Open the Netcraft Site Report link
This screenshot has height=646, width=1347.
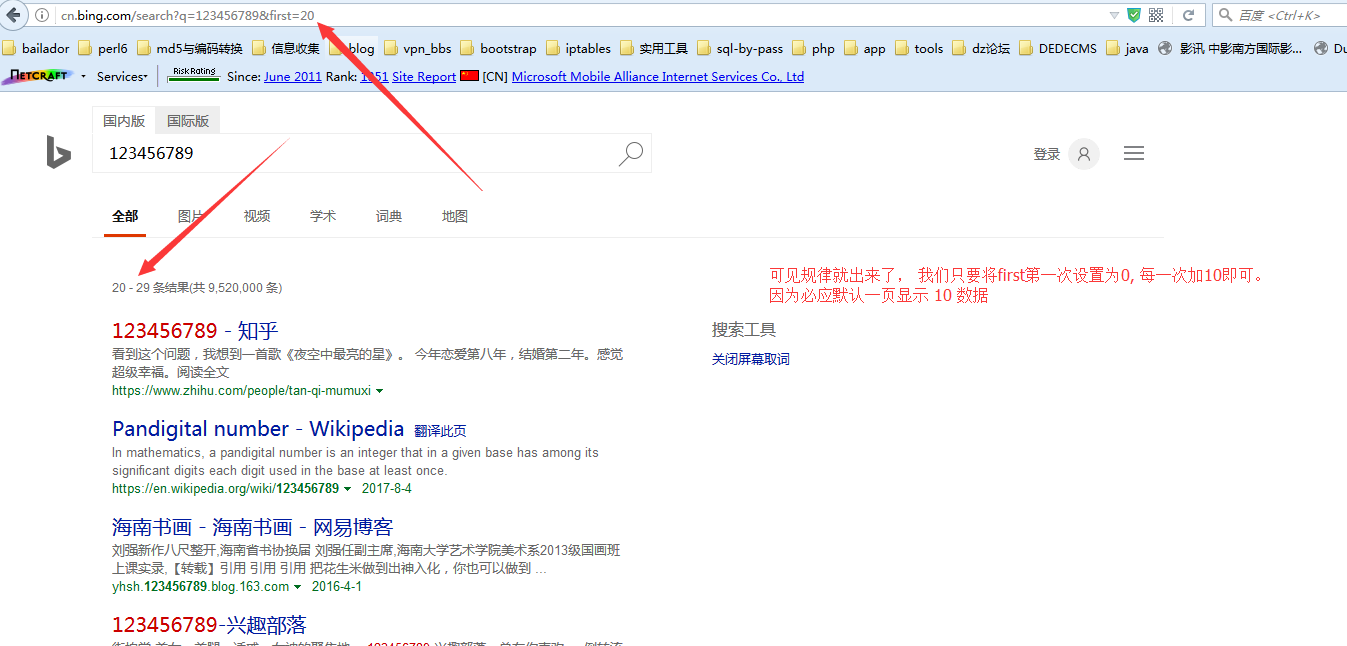pos(424,77)
